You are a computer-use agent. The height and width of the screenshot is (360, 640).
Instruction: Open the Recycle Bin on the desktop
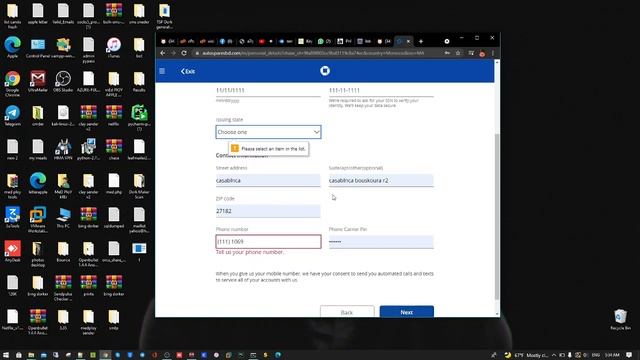pyautogui.click(x=620, y=319)
